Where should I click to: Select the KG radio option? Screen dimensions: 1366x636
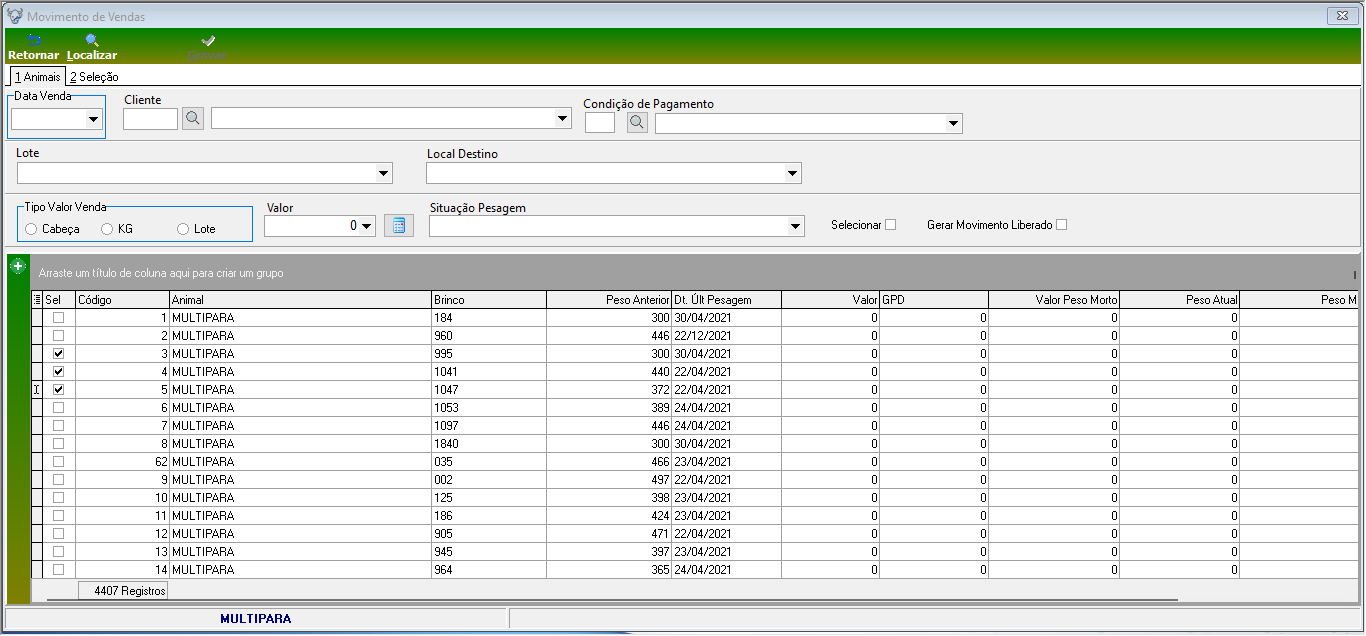[x=107, y=229]
